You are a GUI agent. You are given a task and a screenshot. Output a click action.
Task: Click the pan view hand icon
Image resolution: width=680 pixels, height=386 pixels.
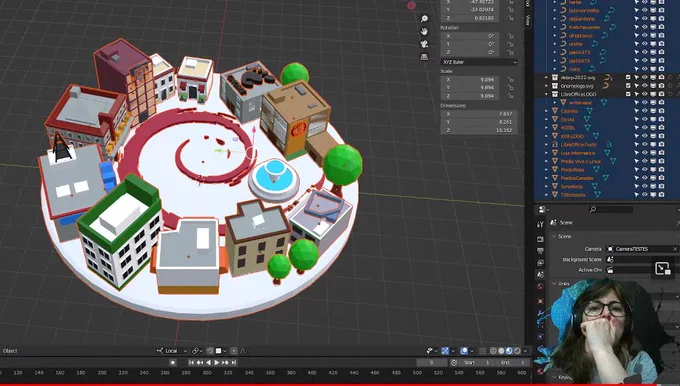tap(424, 31)
